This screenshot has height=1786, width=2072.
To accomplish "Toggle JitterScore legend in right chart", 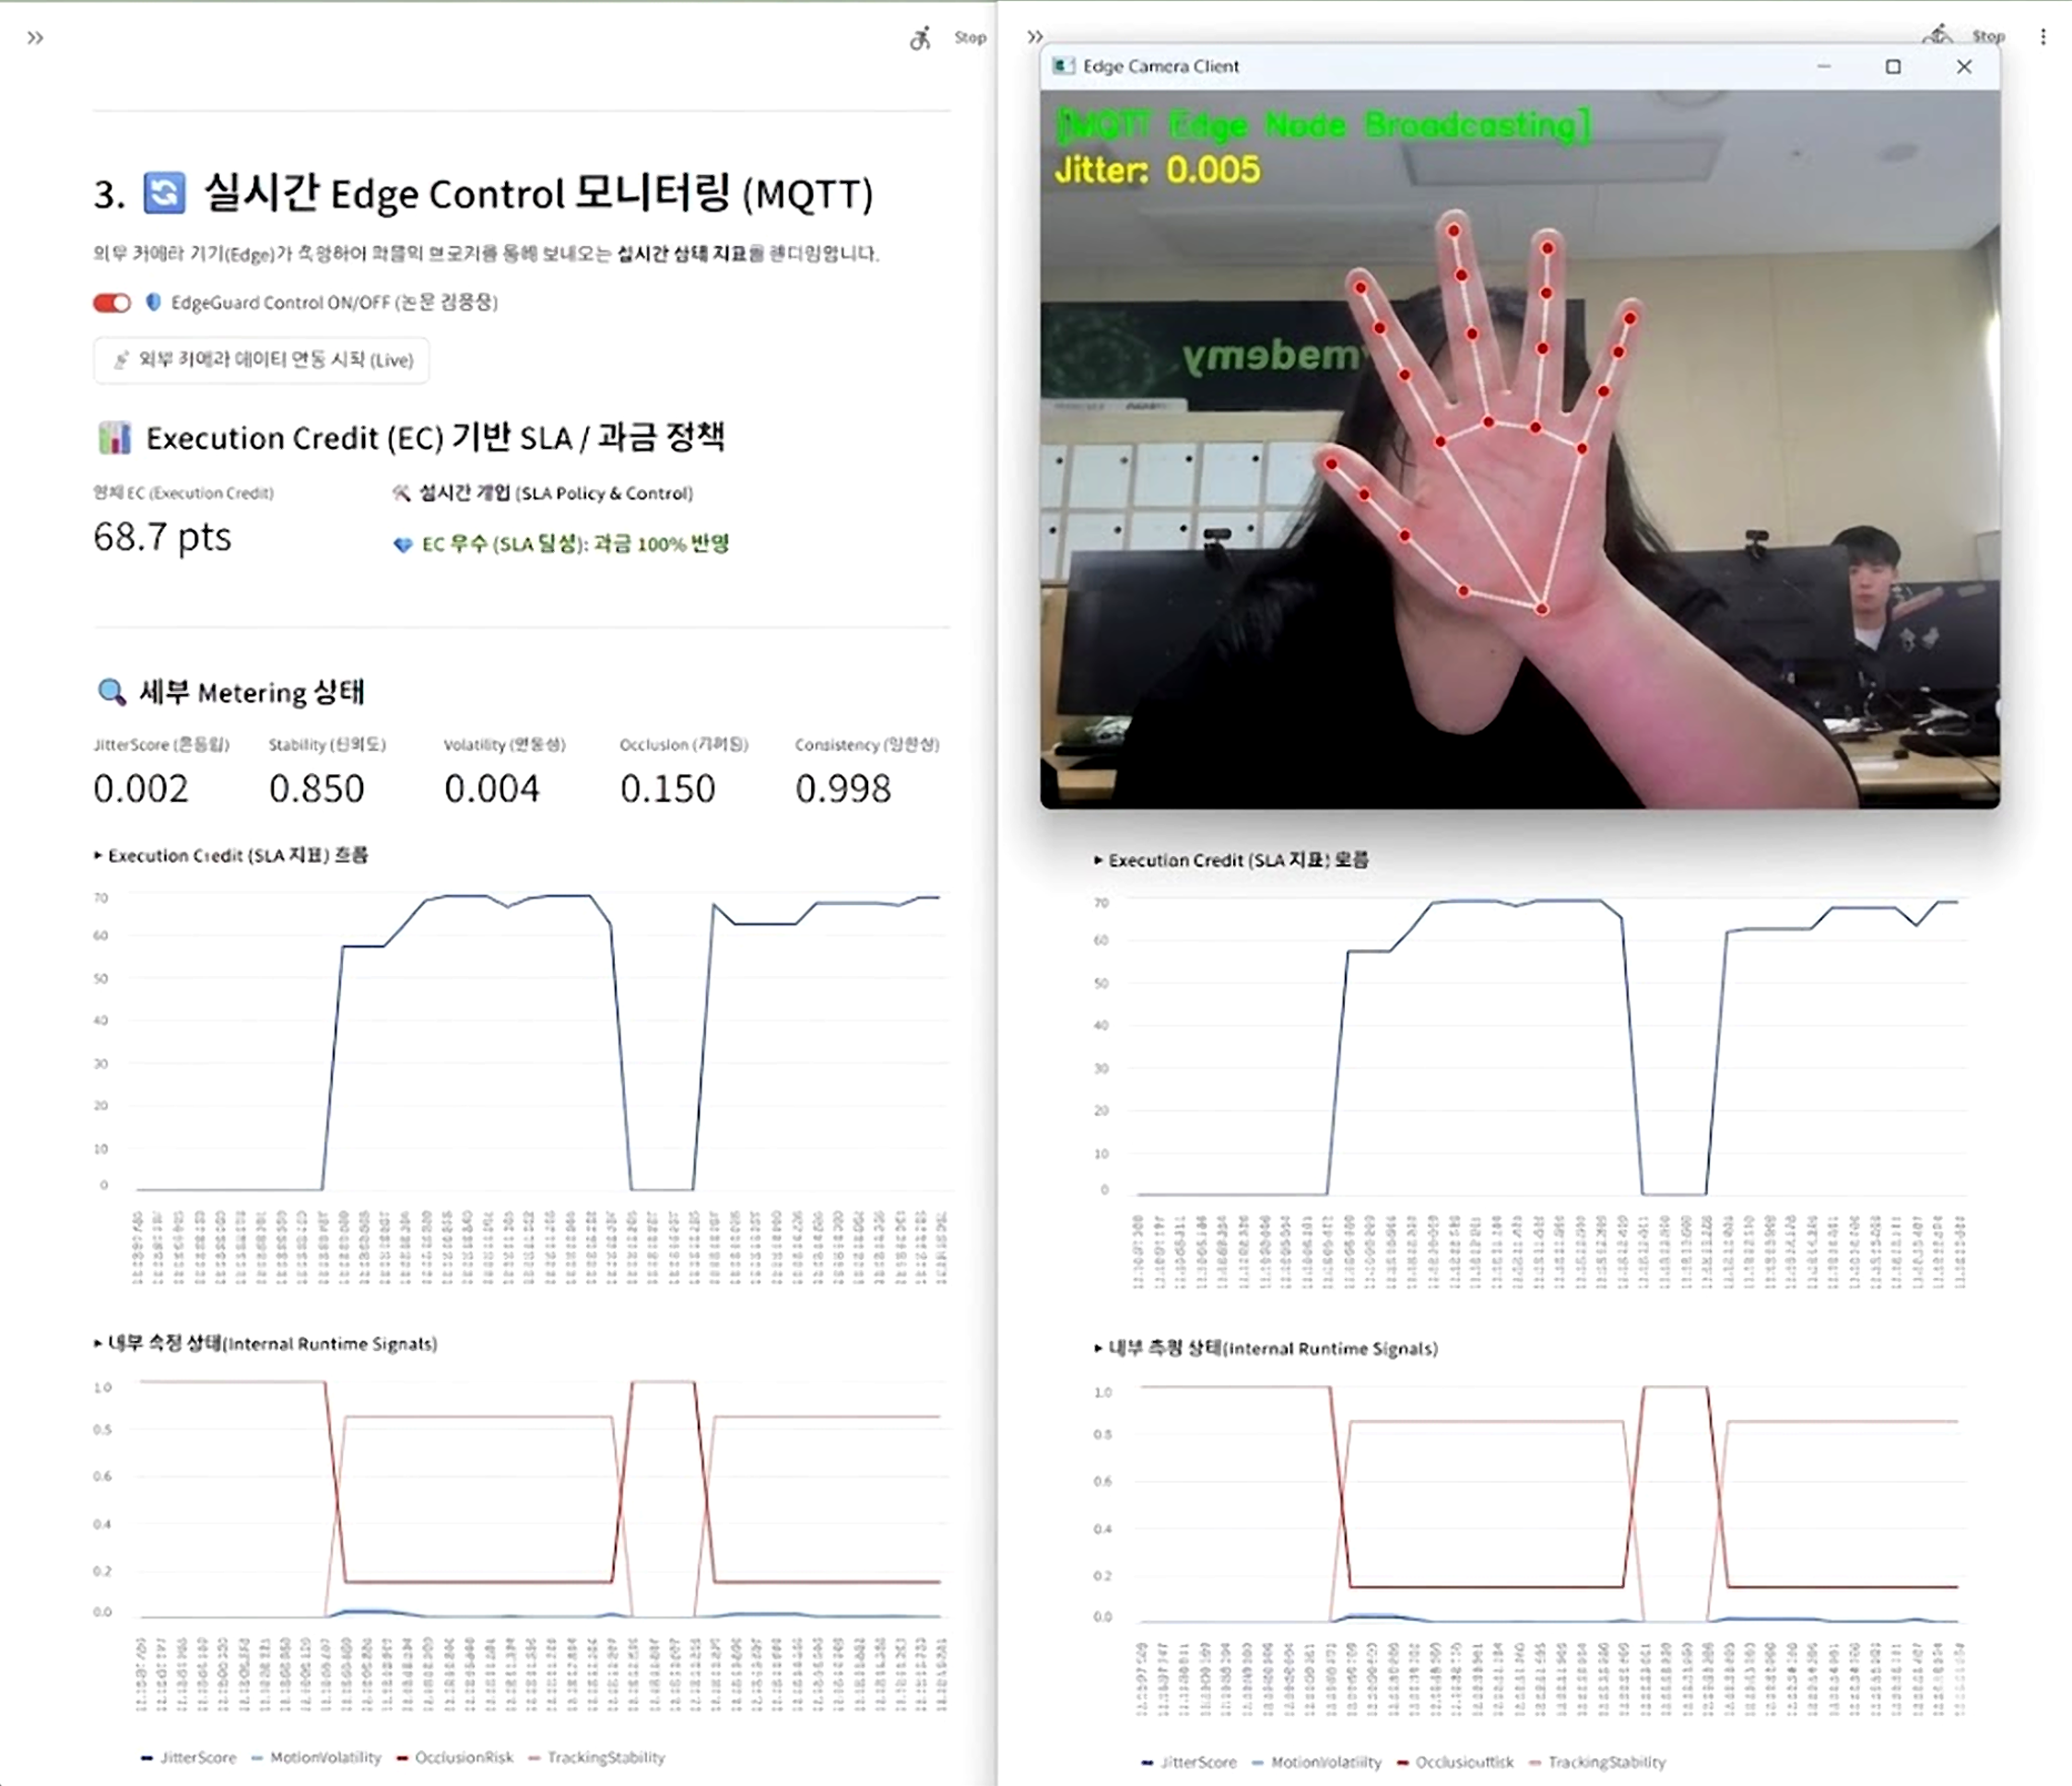I will (x=1189, y=1762).
